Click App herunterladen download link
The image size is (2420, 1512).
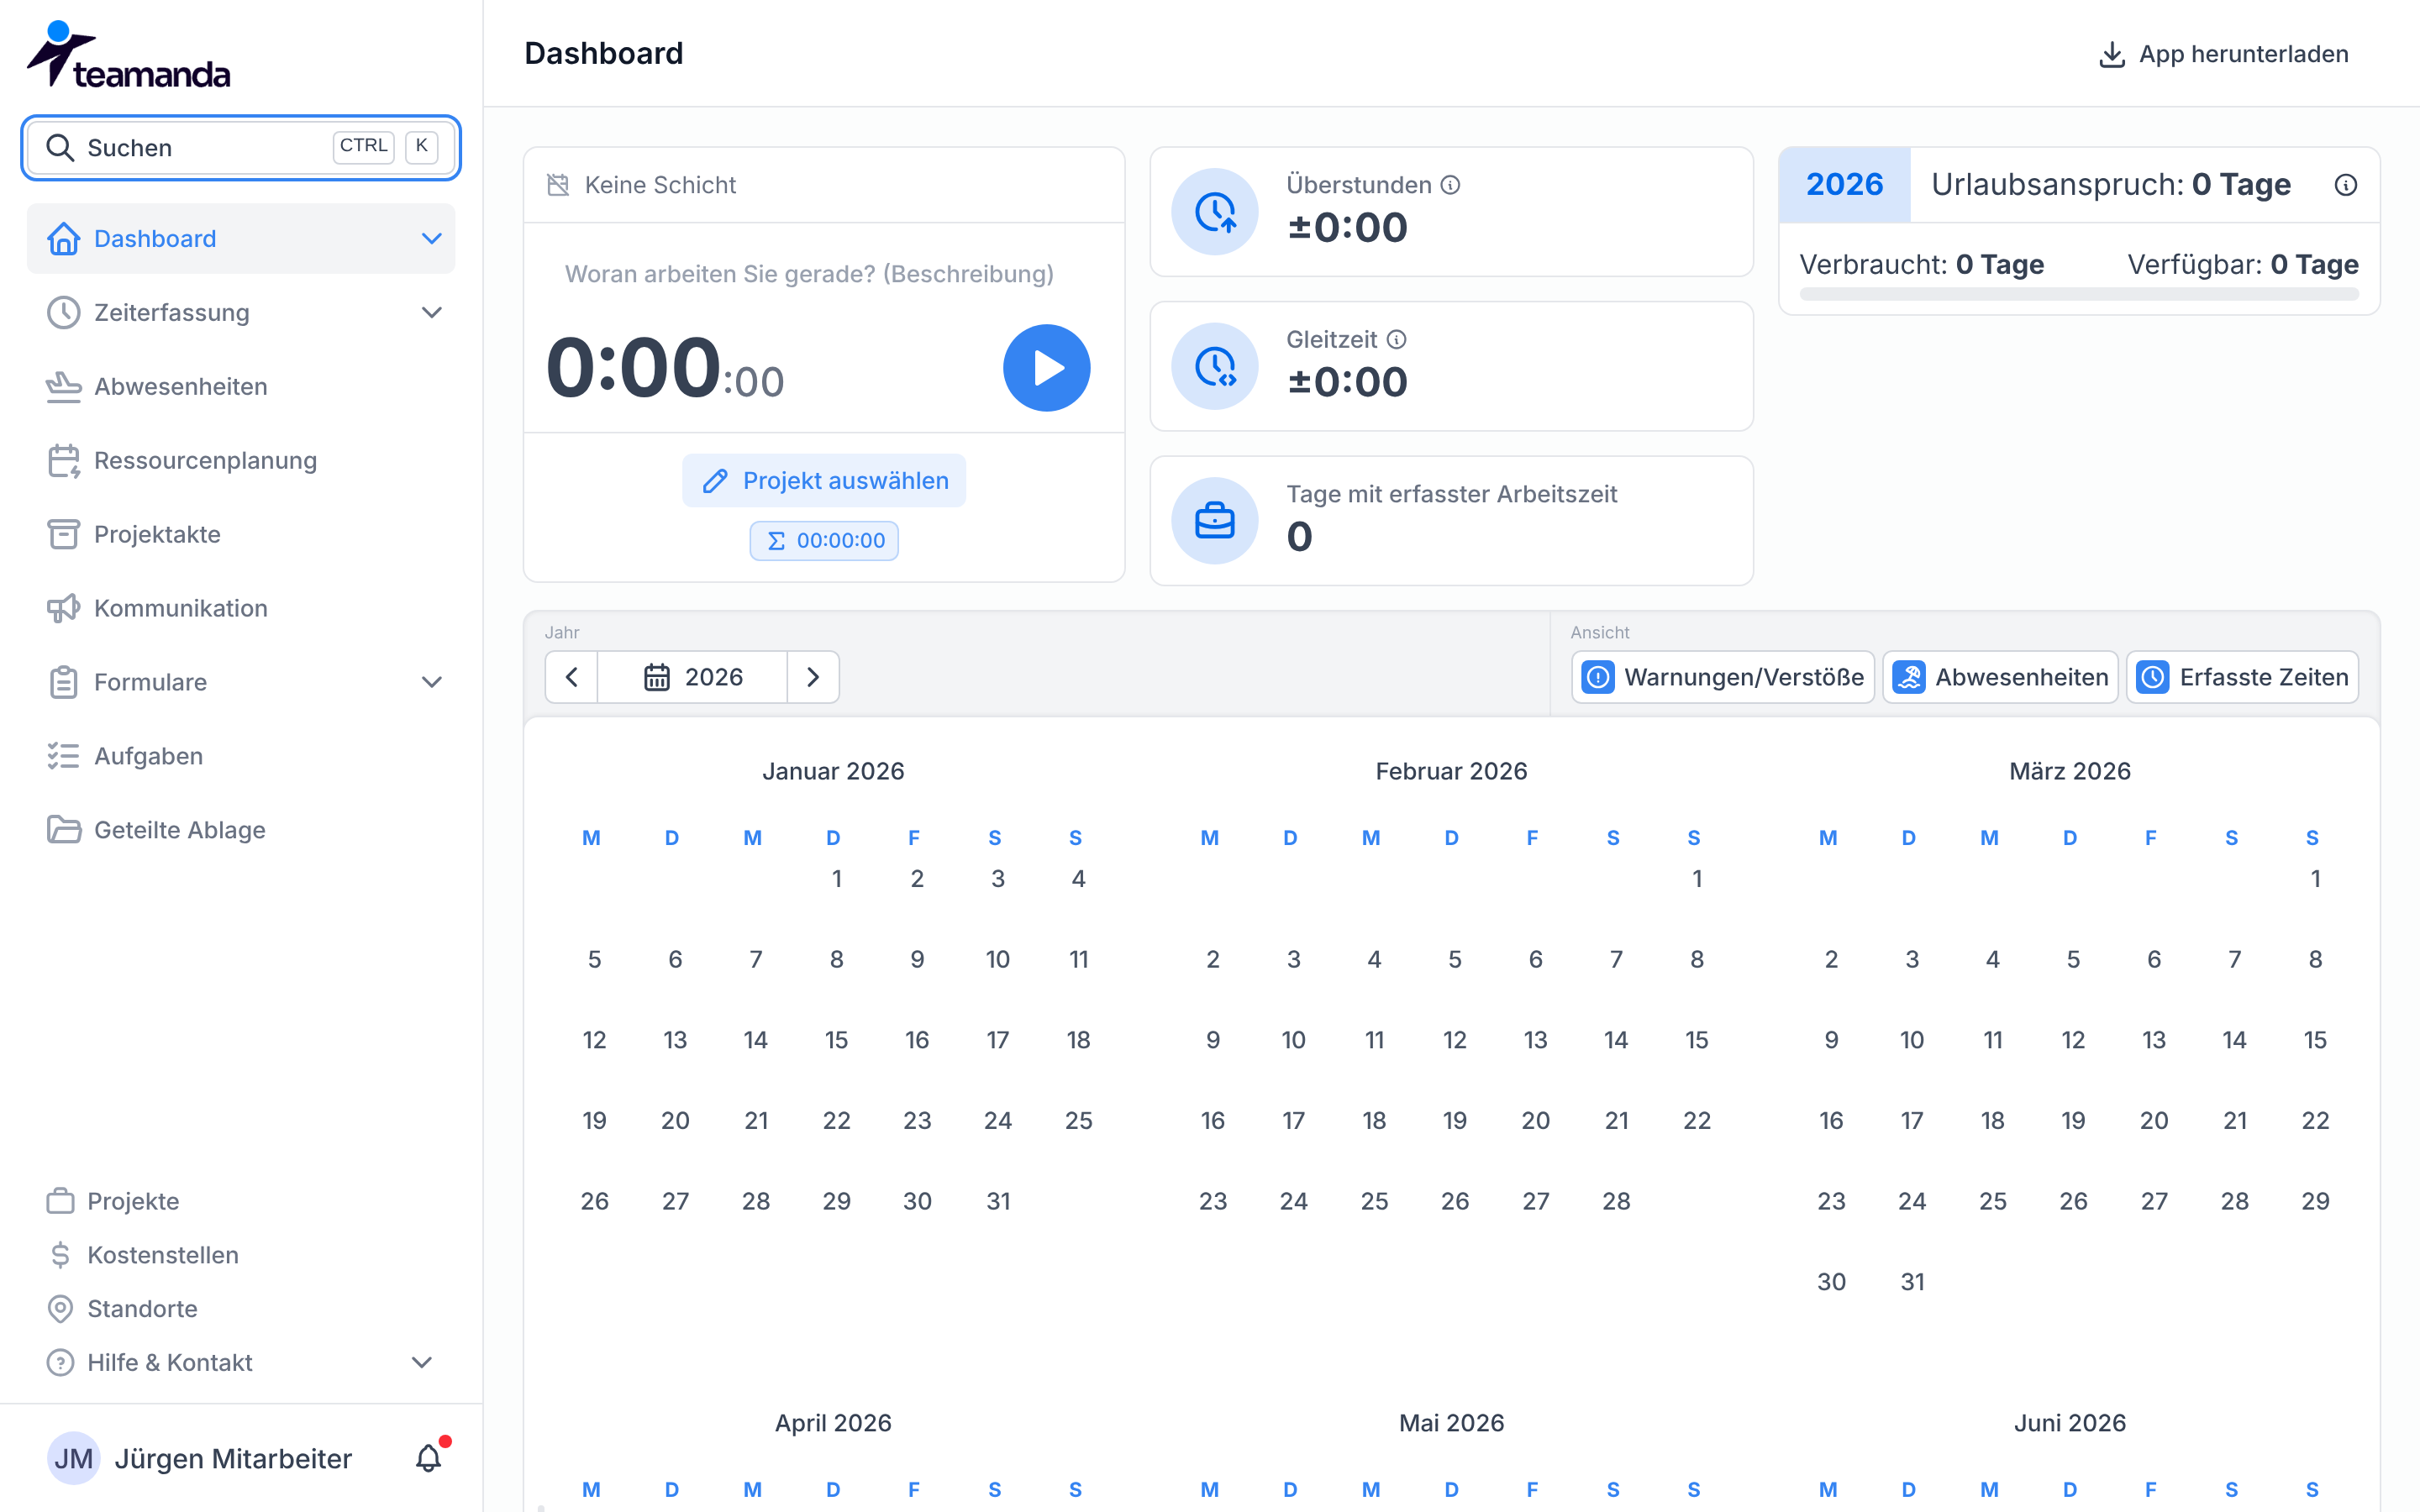[2223, 54]
